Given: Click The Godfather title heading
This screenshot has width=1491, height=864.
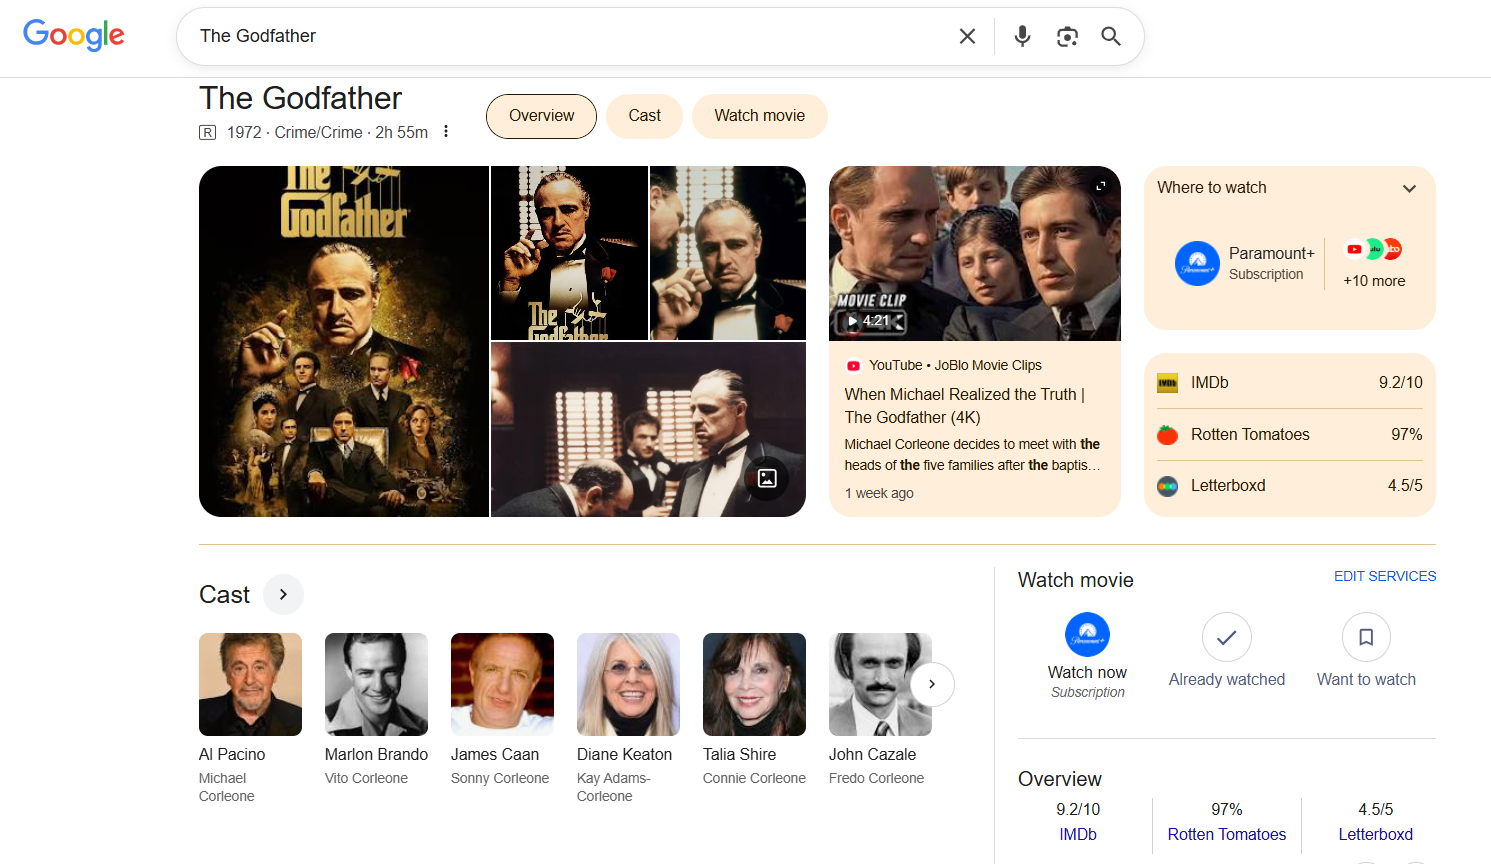Looking at the screenshot, I should (x=300, y=98).
